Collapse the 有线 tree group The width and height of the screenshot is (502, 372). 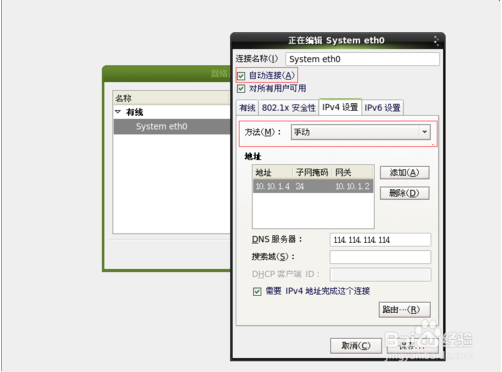[118, 112]
